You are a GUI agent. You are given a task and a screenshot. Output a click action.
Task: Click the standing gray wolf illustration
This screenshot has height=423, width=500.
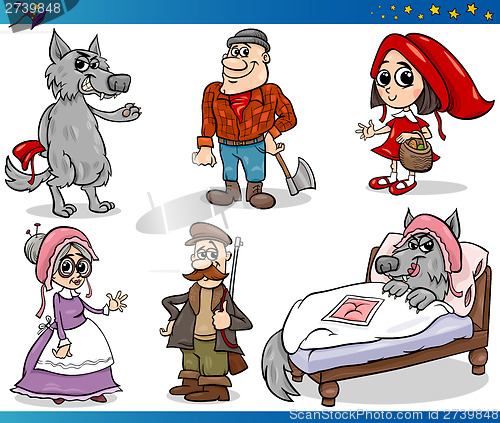pyautogui.click(x=73, y=123)
